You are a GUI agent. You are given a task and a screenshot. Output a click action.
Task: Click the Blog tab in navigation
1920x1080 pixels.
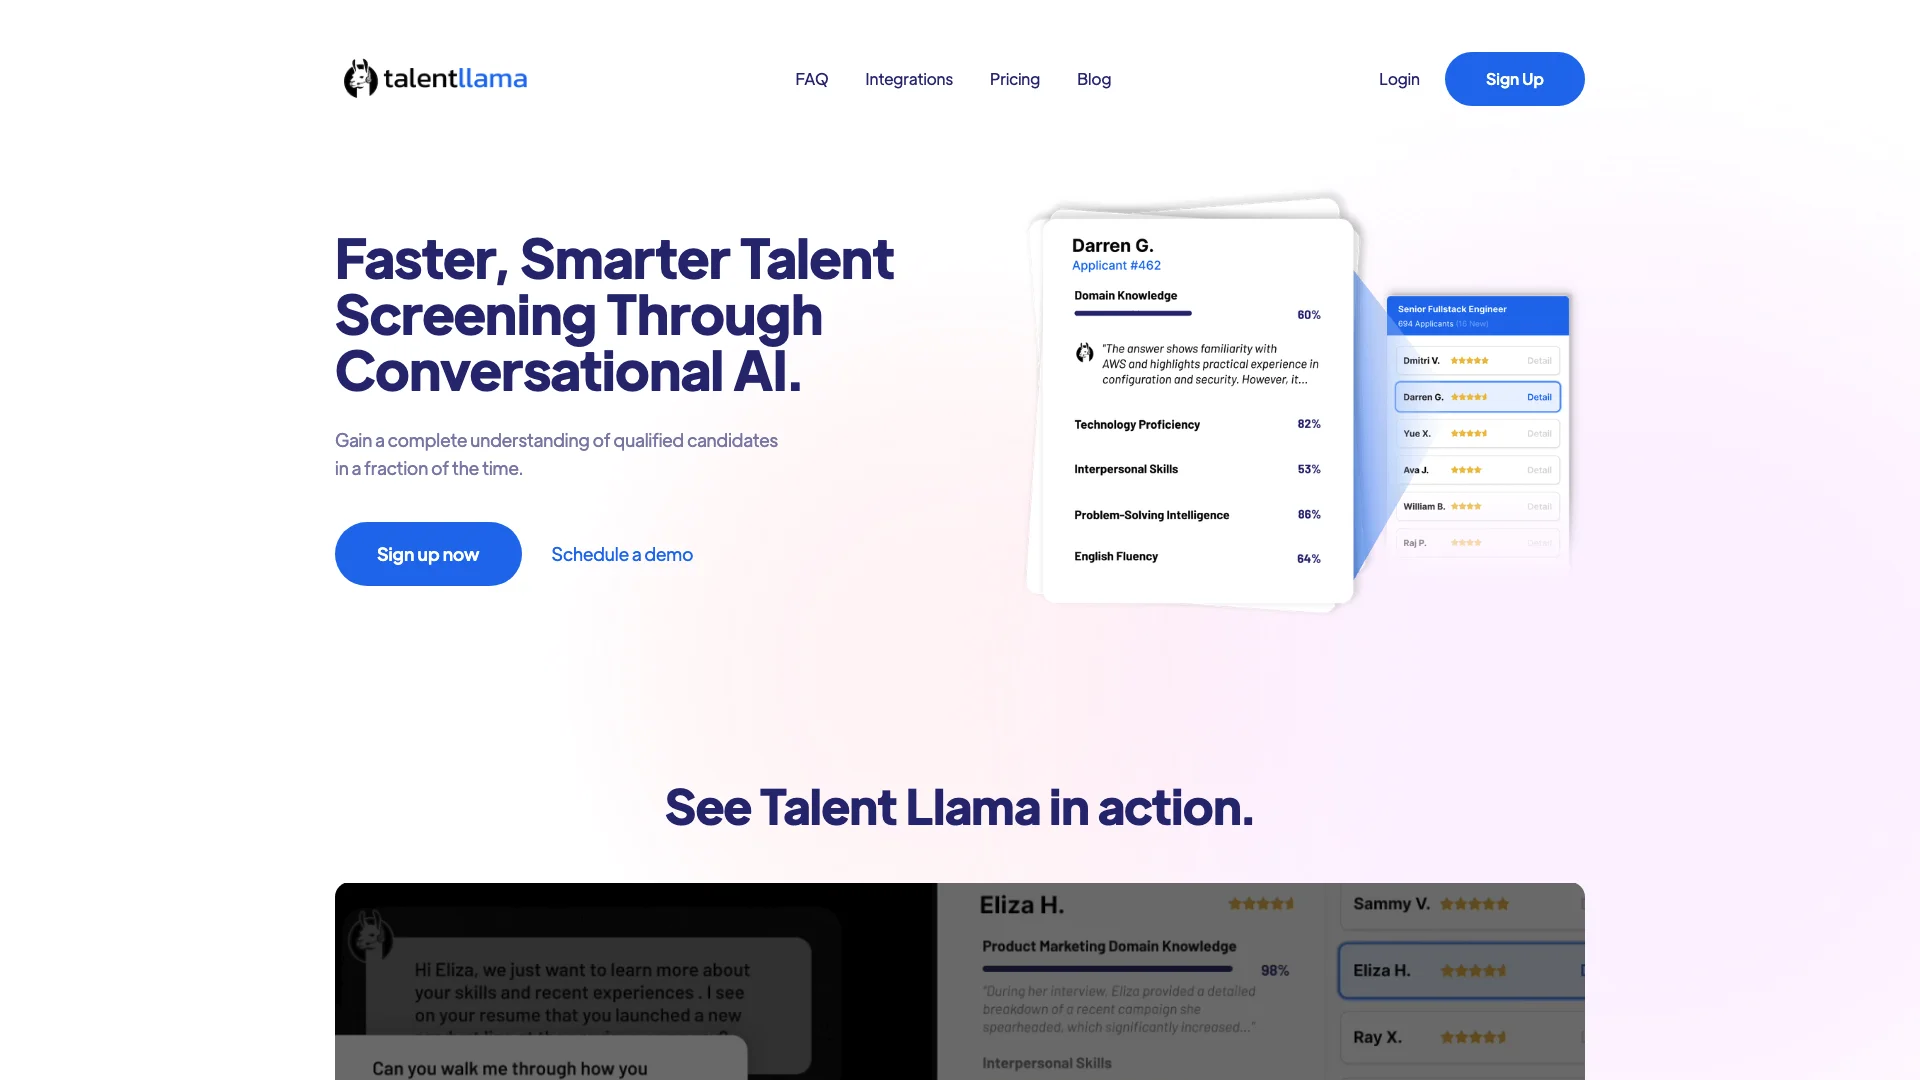pos(1093,78)
